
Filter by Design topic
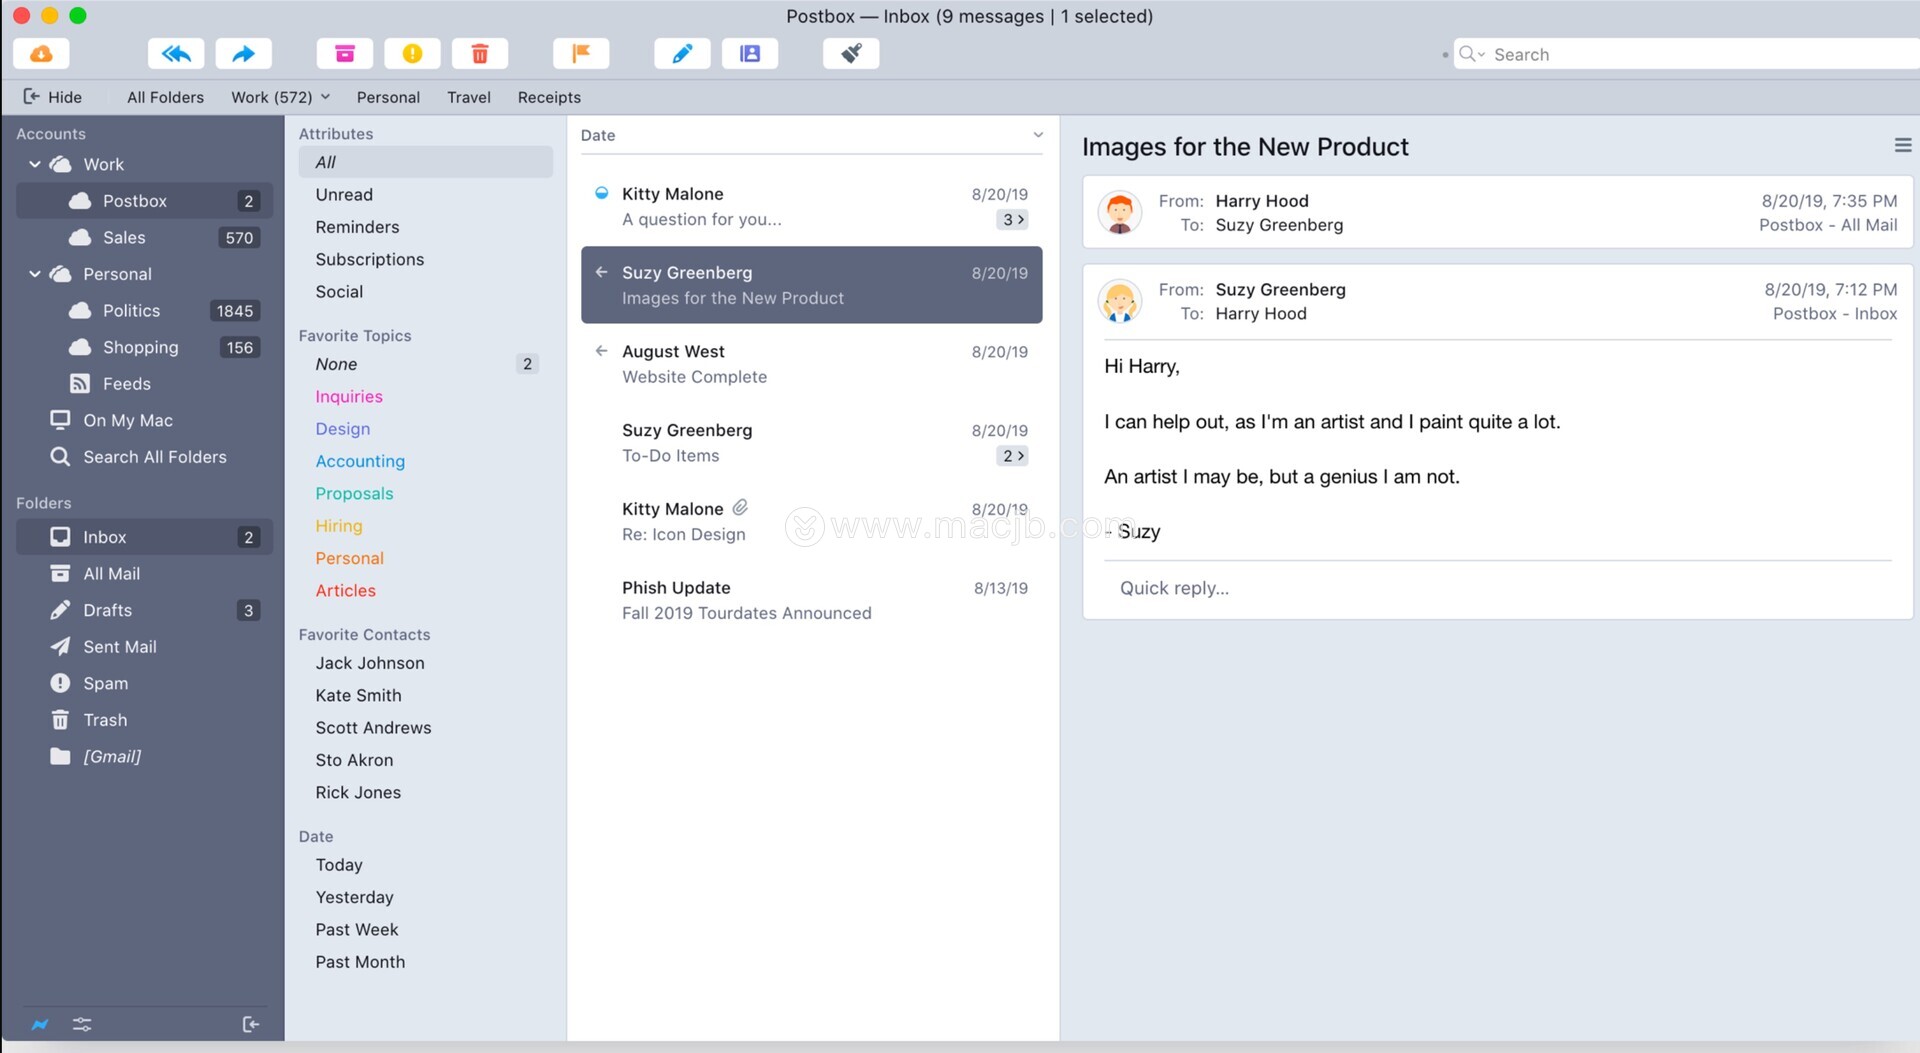tap(343, 429)
